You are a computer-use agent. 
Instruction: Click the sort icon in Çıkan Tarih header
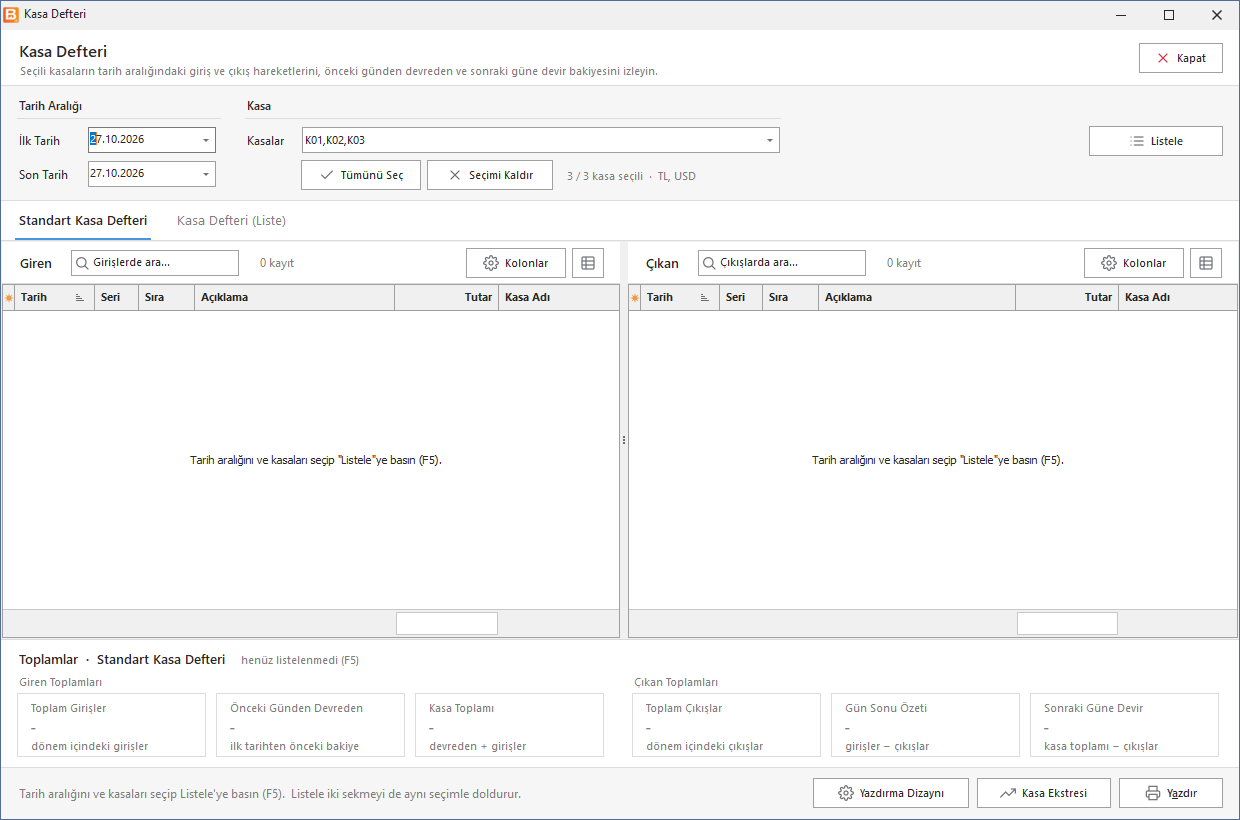[x=705, y=297]
